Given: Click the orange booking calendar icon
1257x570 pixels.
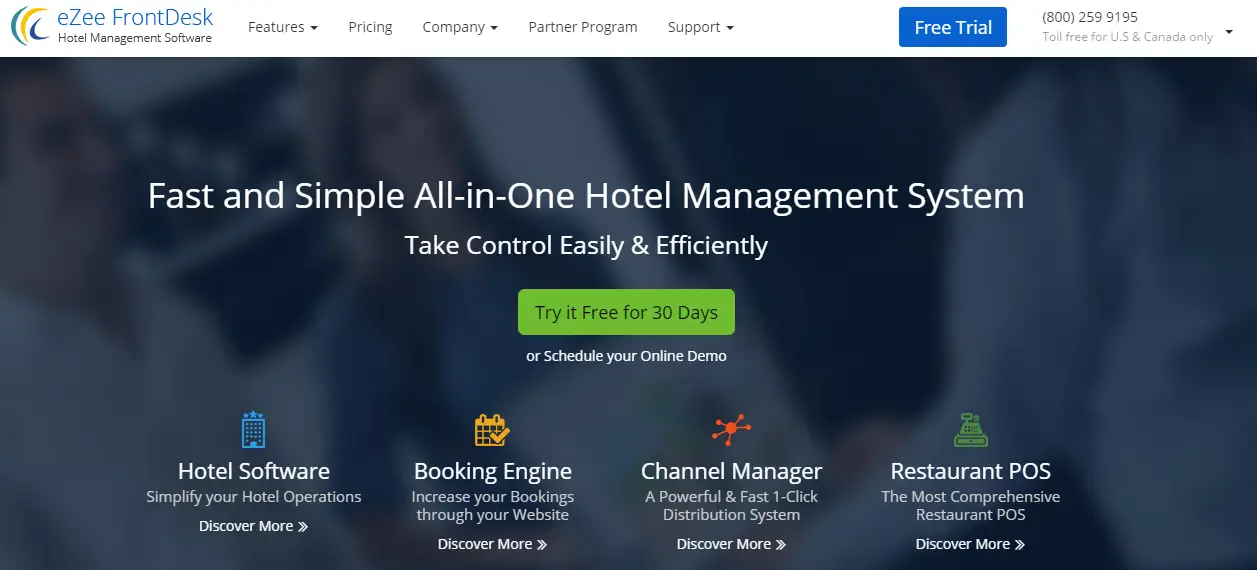Looking at the screenshot, I should point(492,431).
